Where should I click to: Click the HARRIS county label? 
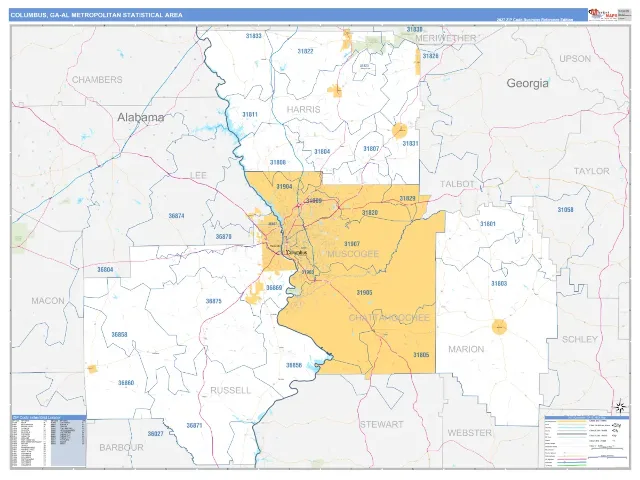(303, 109)
